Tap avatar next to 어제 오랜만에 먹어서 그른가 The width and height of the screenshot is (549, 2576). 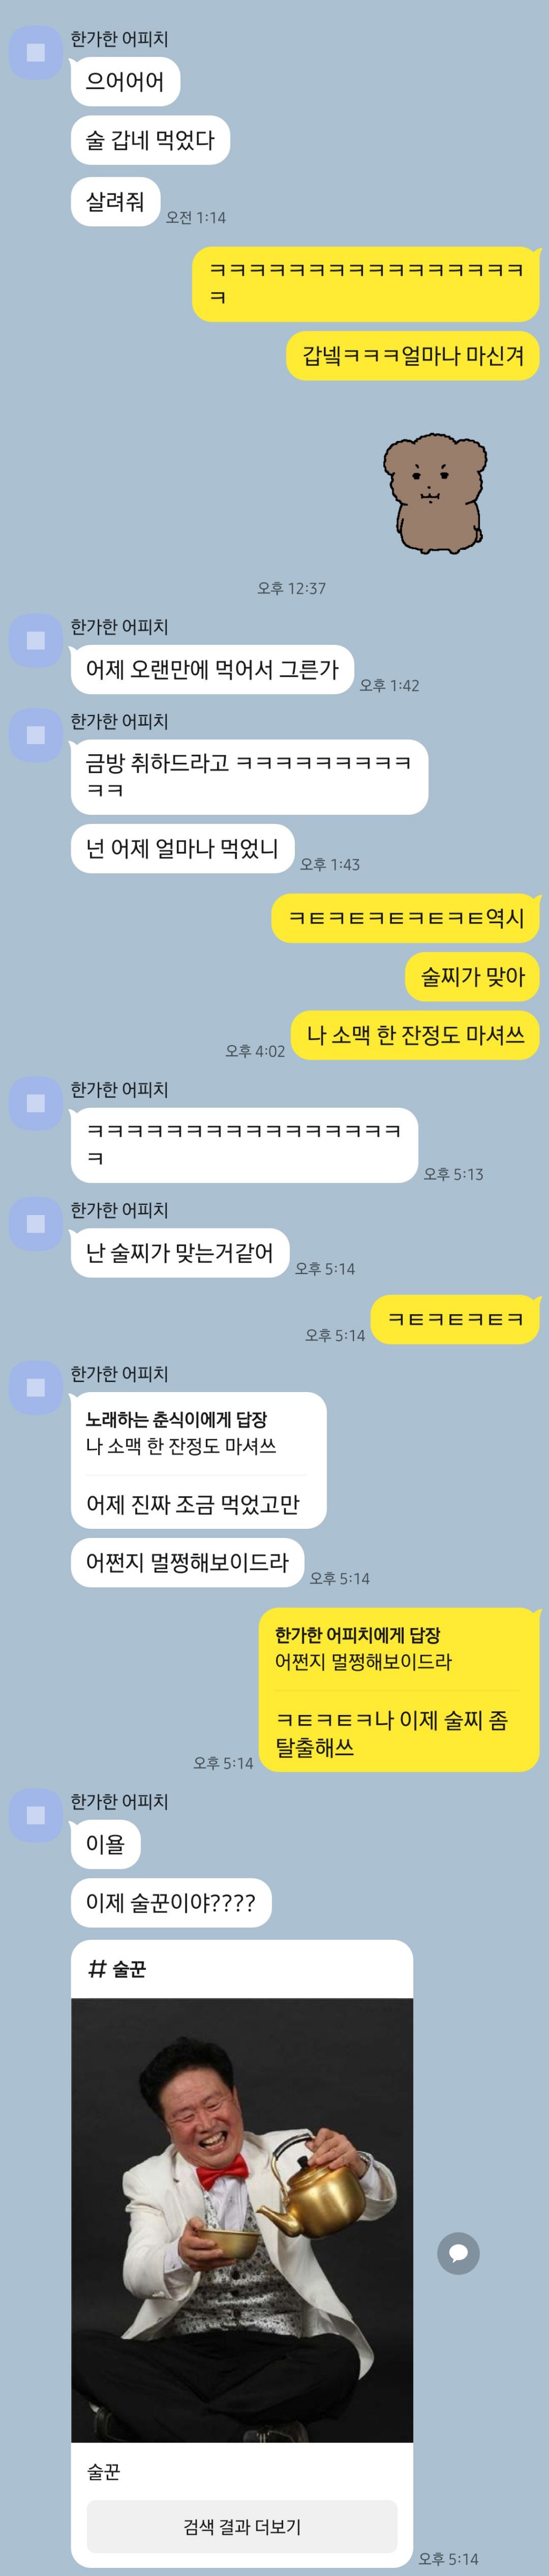click(36, 641)
